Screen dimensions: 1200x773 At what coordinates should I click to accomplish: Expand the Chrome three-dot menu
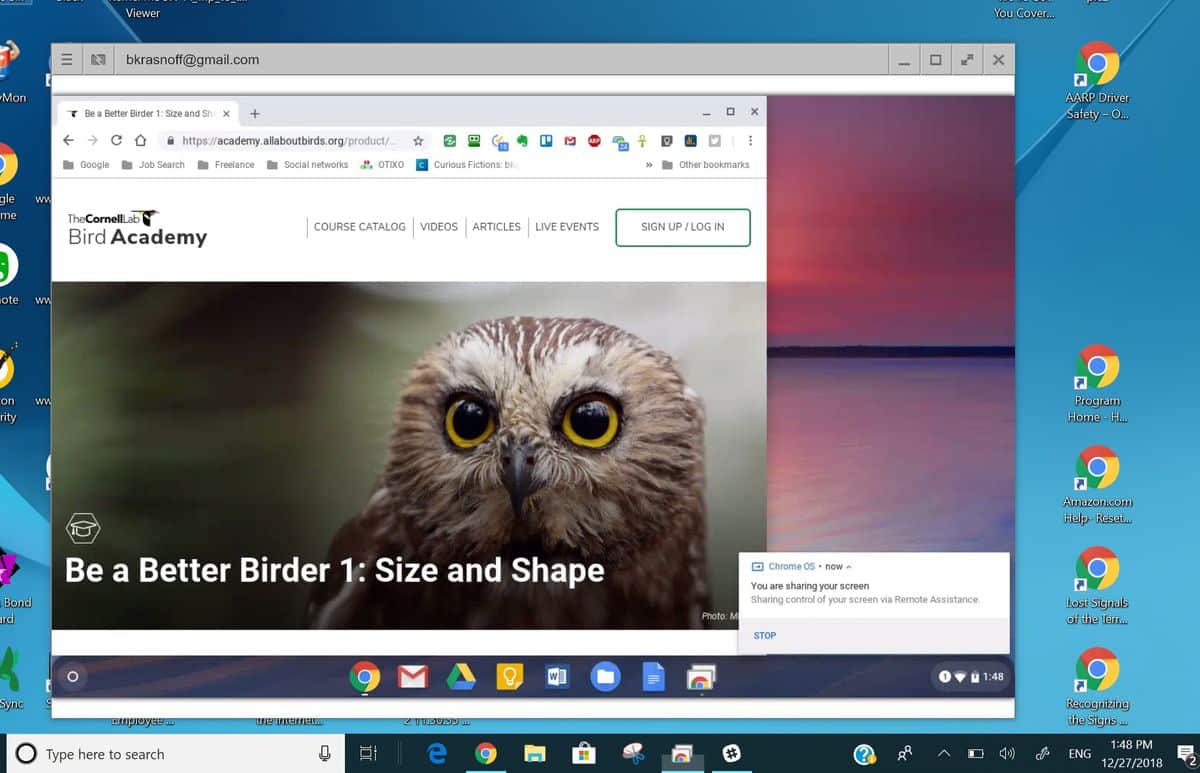pyautogui.click(x=751, y=141)
